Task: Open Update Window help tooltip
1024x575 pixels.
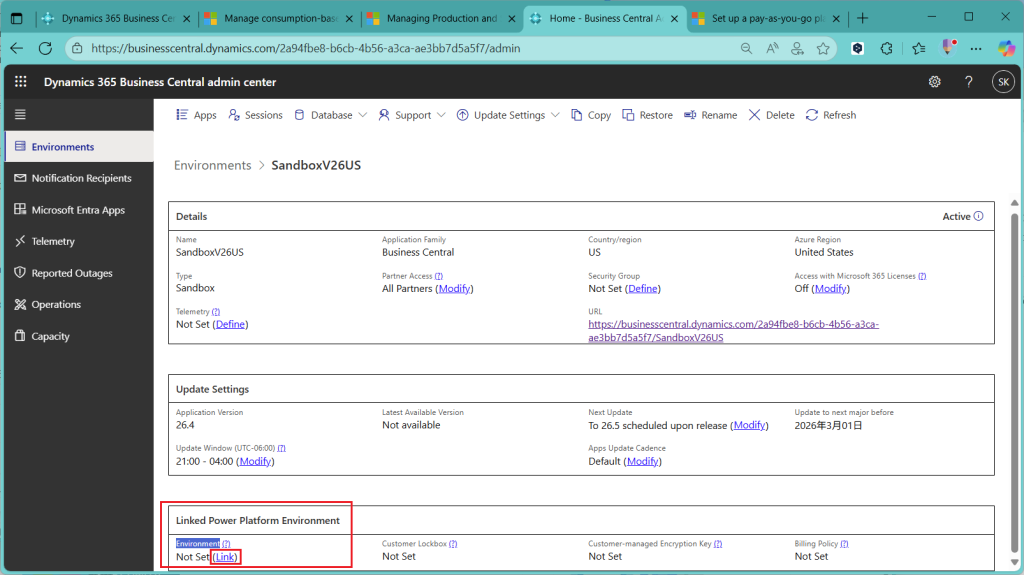Action: 281,448
